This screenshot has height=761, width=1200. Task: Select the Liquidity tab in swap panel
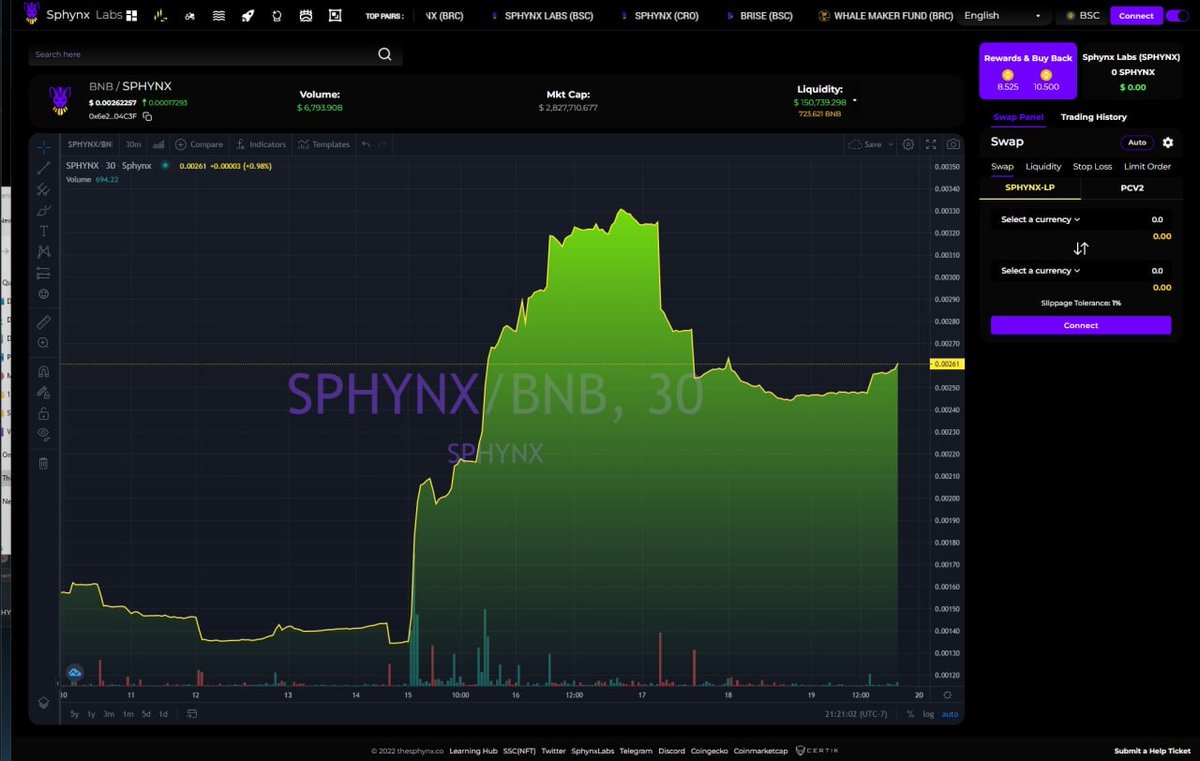(1043, 167)
